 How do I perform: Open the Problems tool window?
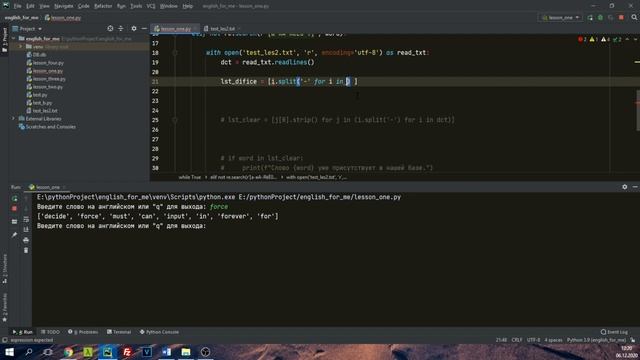click(x=83, y=332)
